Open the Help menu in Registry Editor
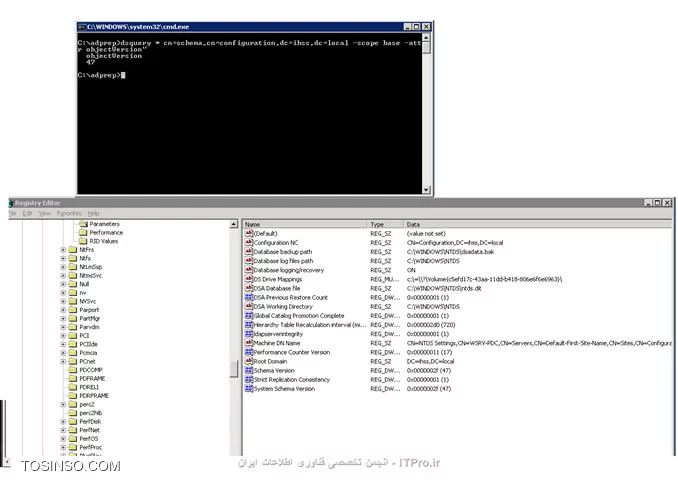The width and height of the screenshot is (678, 487). (x=93, y=213)
